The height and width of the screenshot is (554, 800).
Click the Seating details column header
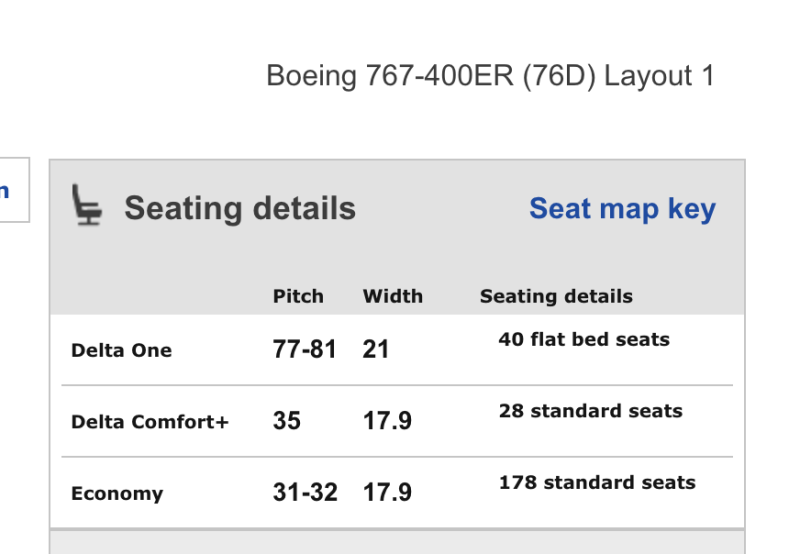coord(556,296)
